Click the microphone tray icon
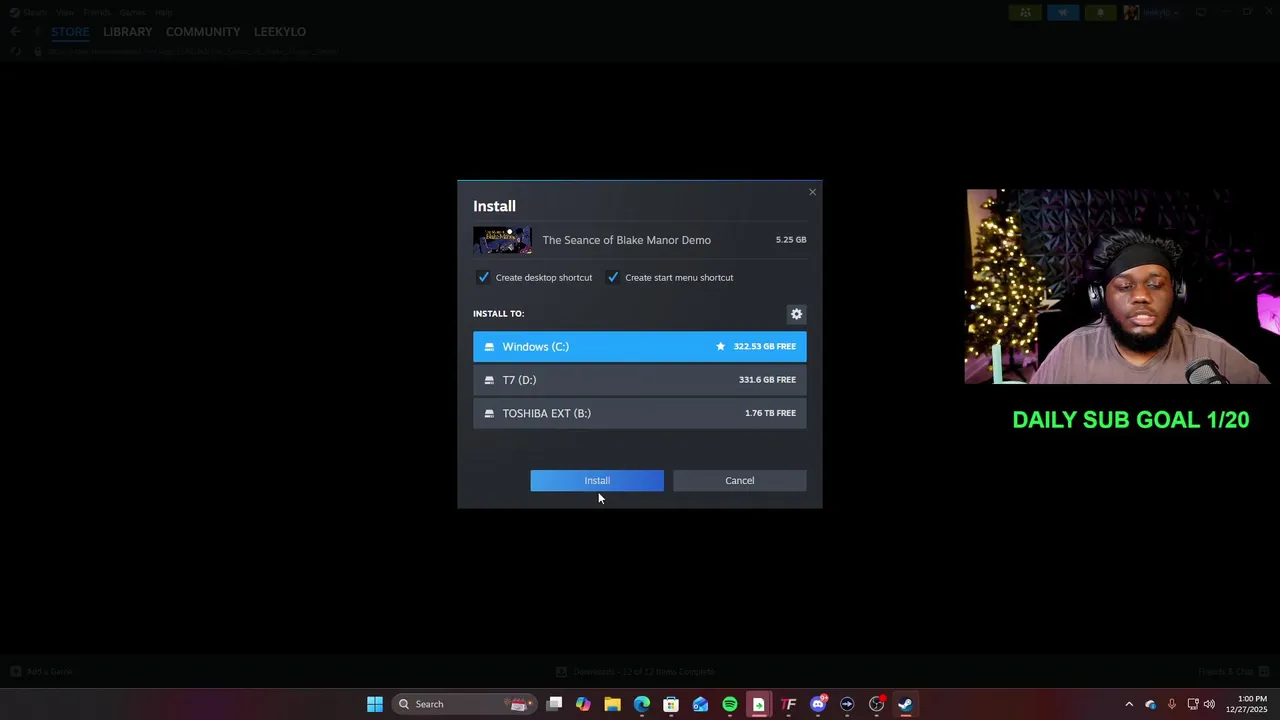 (x=1171, y=704)
